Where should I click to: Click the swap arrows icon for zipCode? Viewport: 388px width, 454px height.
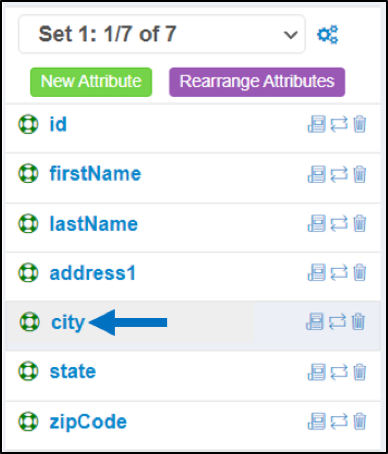pos(339,421)
